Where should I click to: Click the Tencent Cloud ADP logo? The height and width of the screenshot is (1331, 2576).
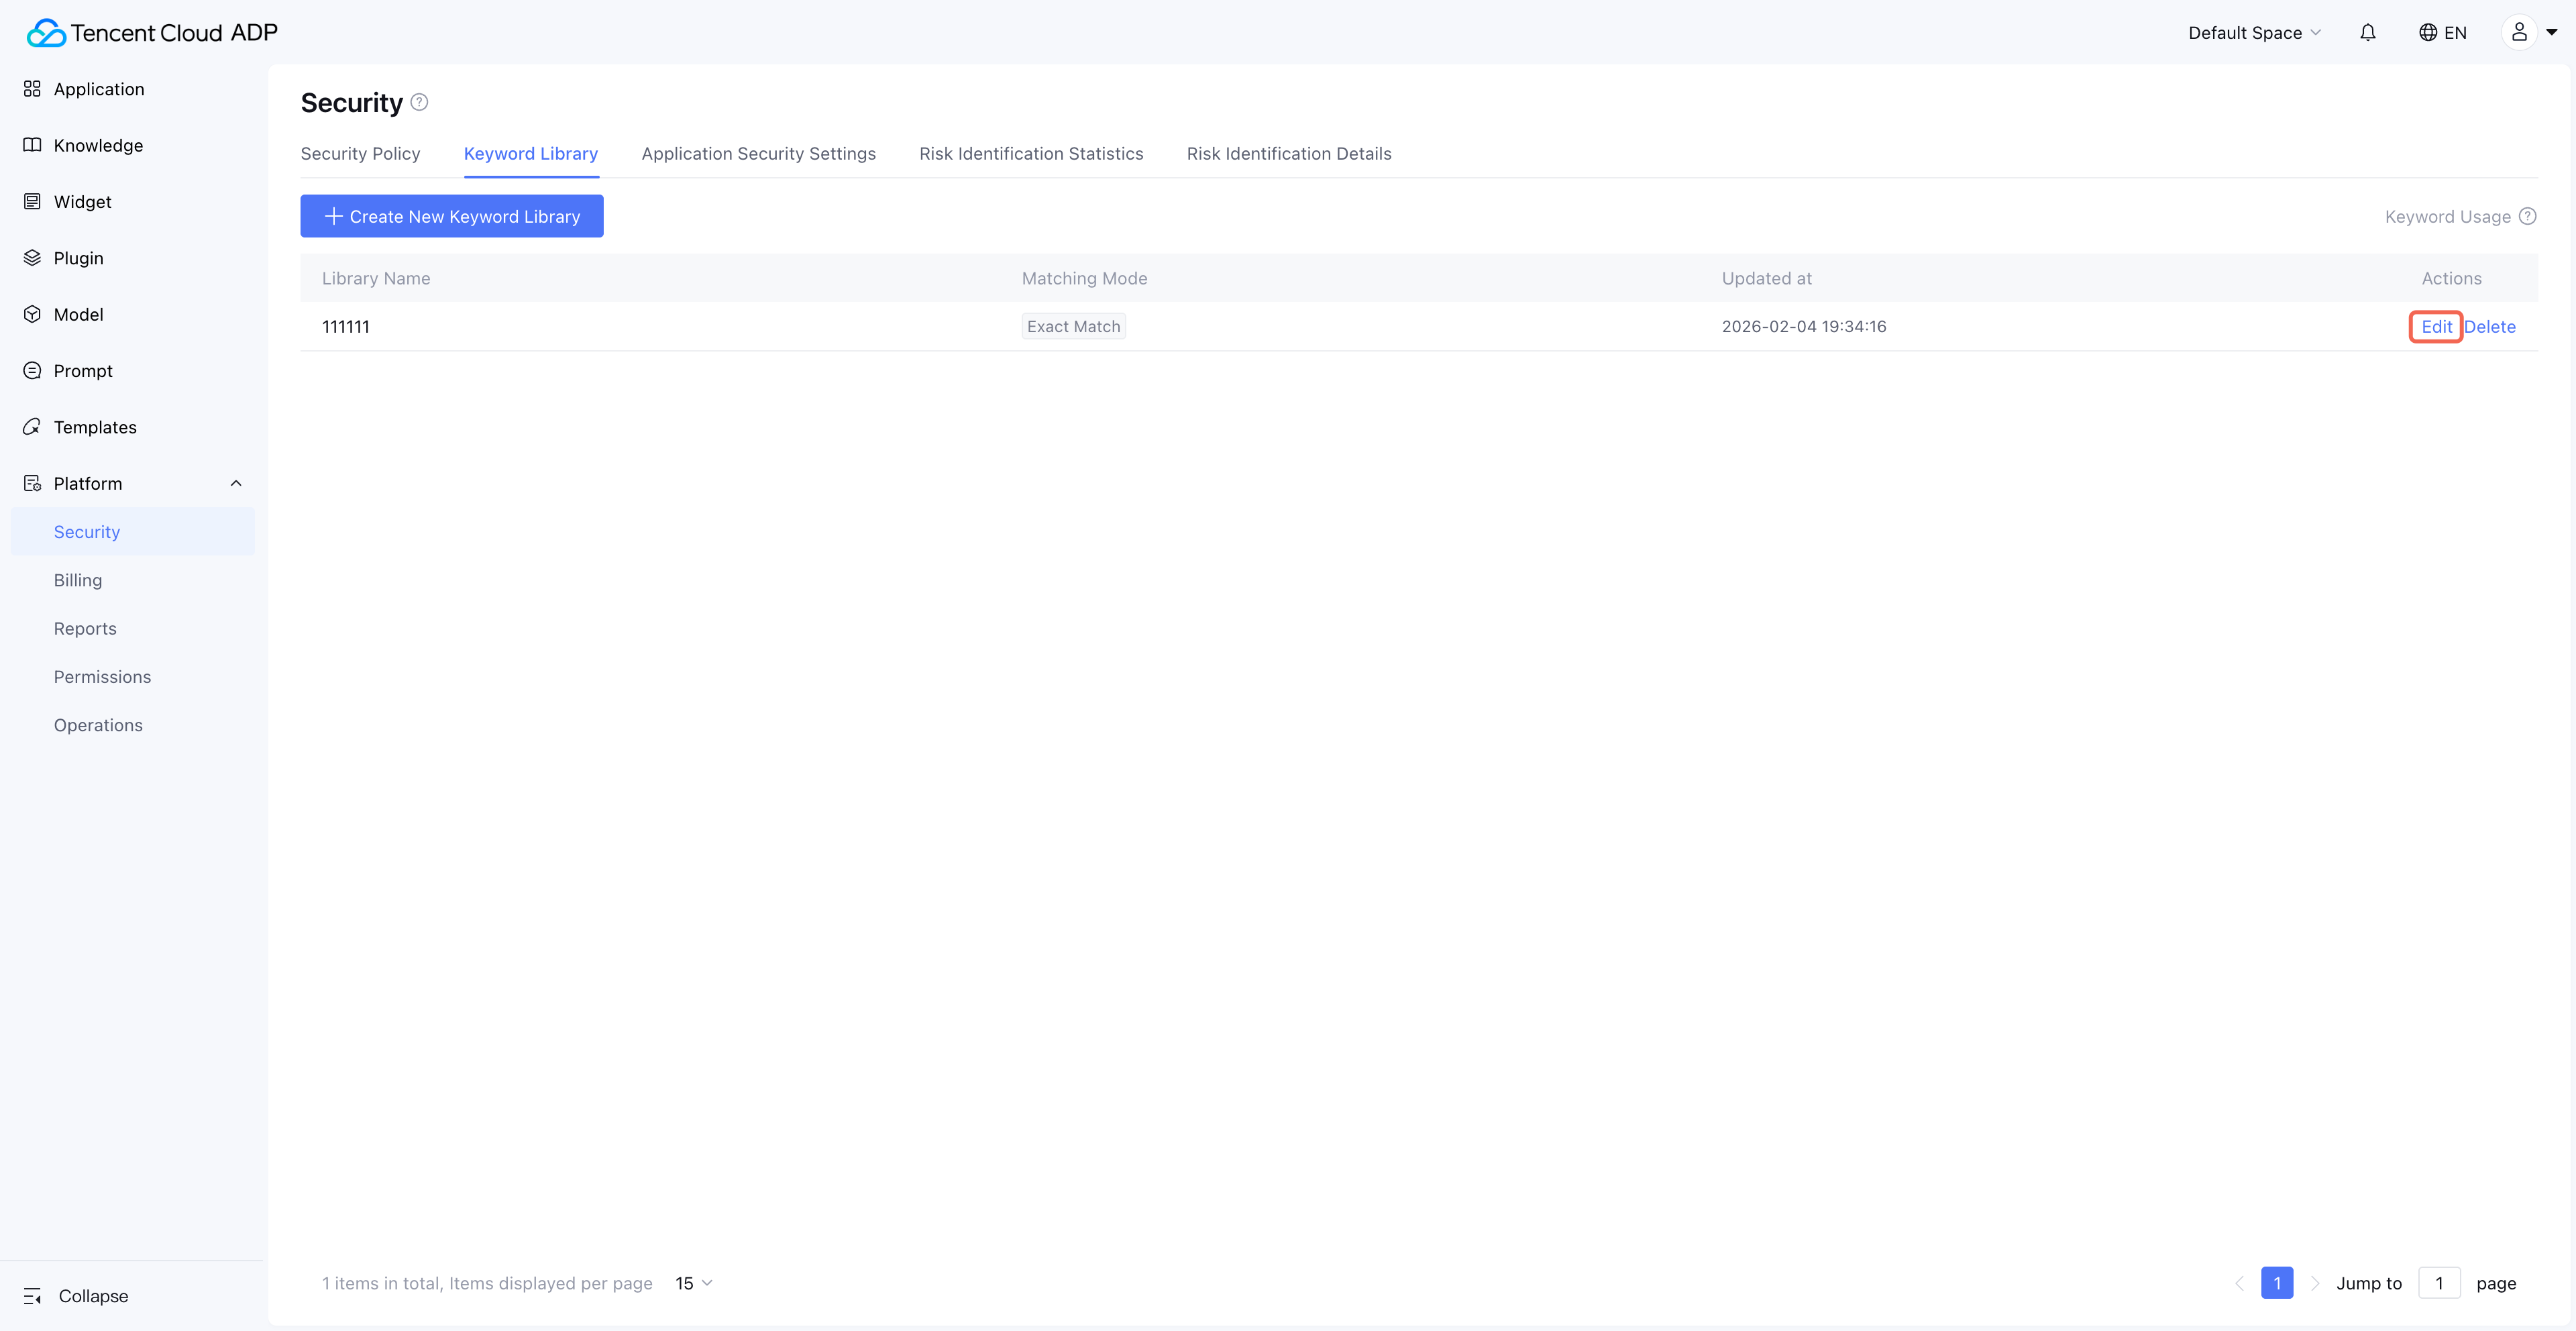click(x=152, y=33)
